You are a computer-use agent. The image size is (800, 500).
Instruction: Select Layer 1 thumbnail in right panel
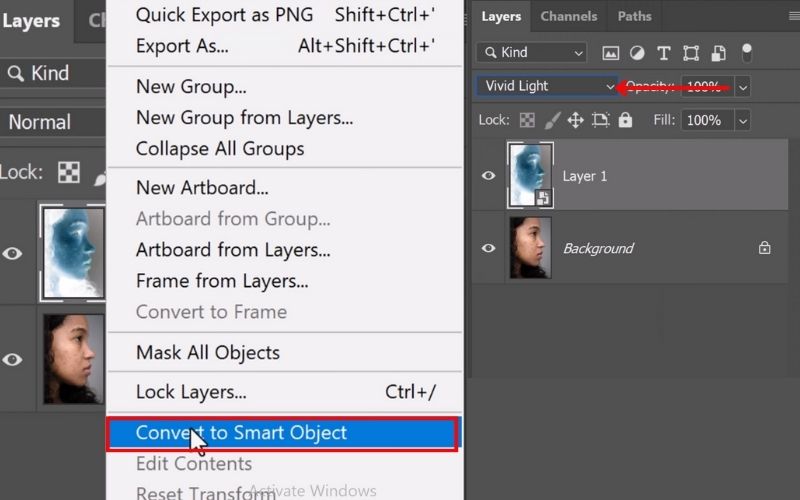[531, 175]
